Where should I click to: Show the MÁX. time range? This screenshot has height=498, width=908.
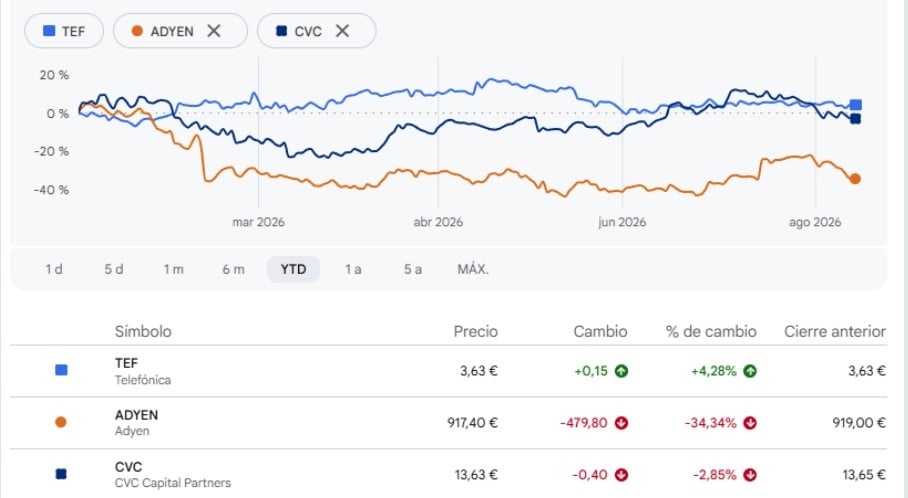pyautogui.click(x=473, y=269)
